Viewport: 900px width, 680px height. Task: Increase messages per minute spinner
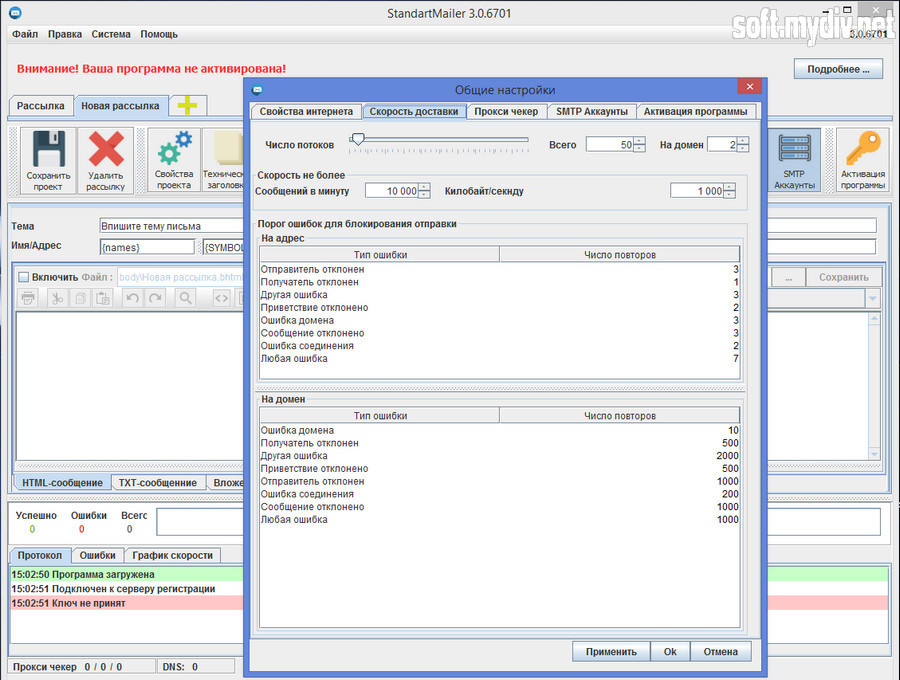424,187
